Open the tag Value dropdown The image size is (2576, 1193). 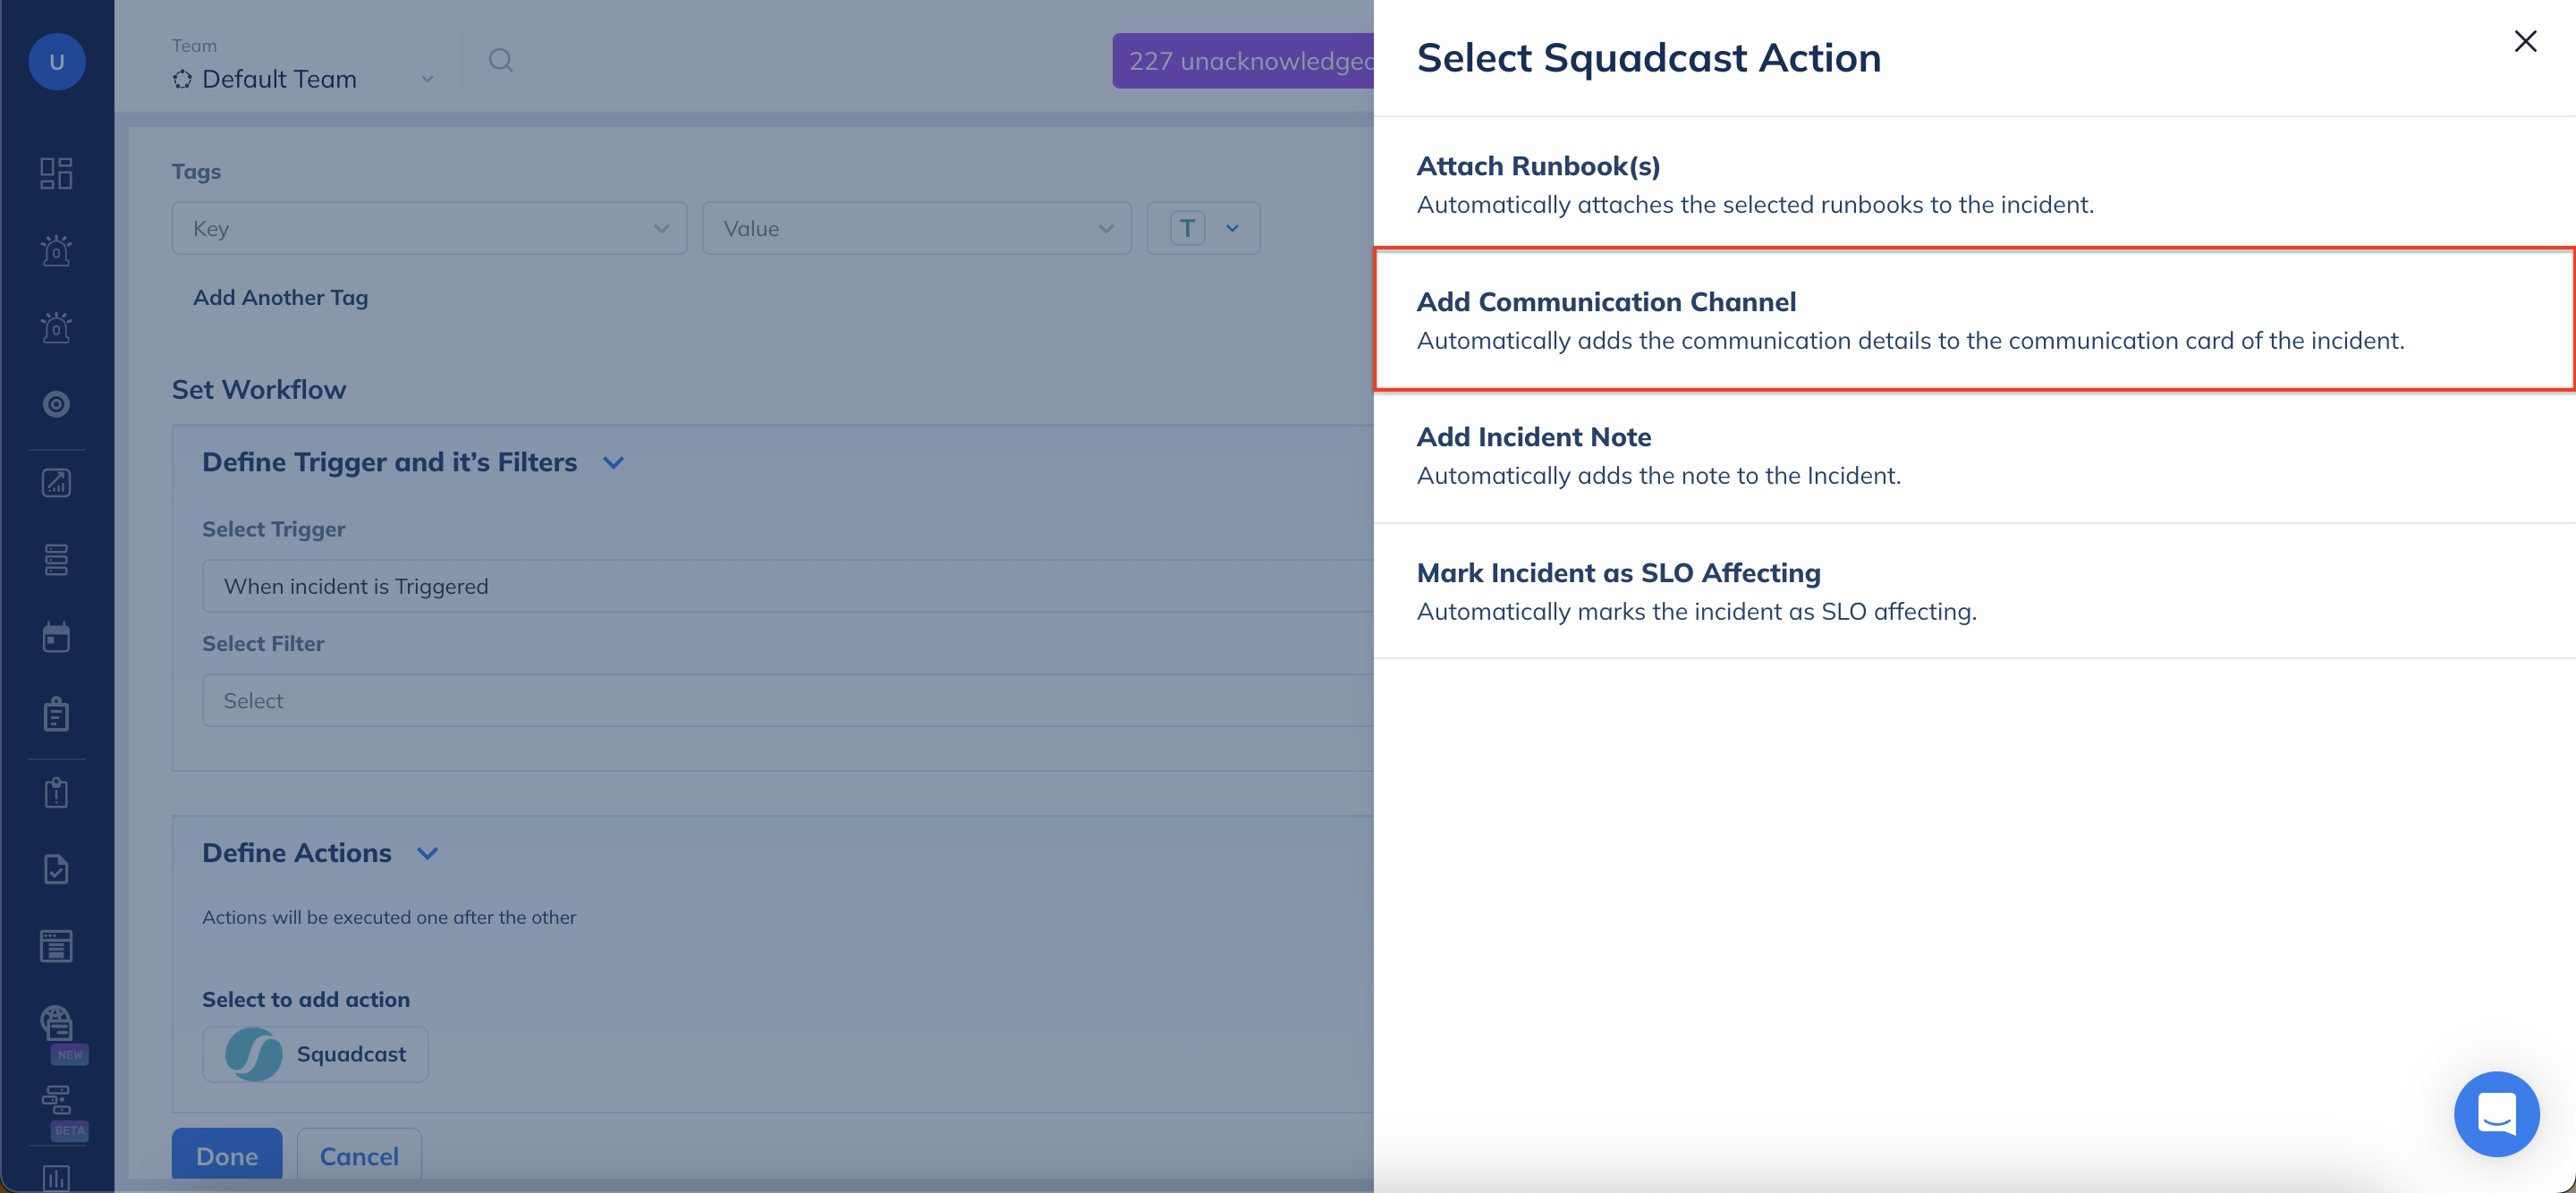click(x=916, y=228)
